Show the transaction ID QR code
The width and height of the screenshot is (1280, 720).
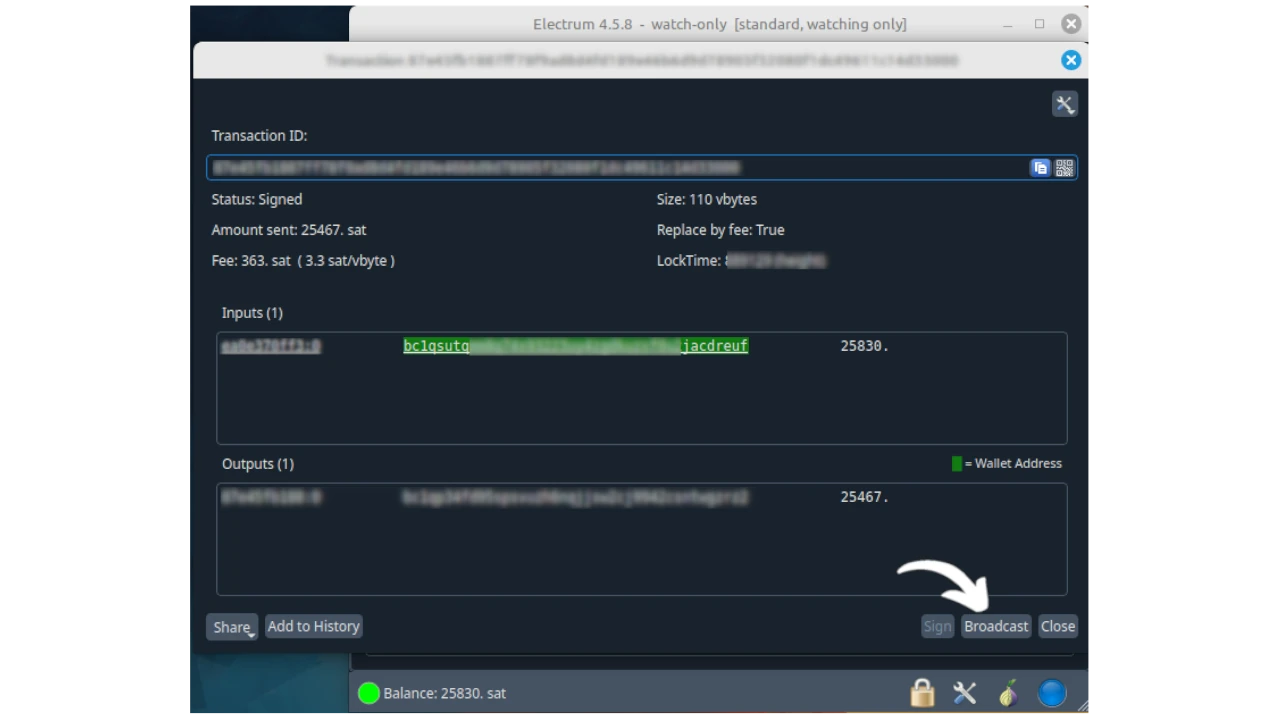pos(1064,168)
